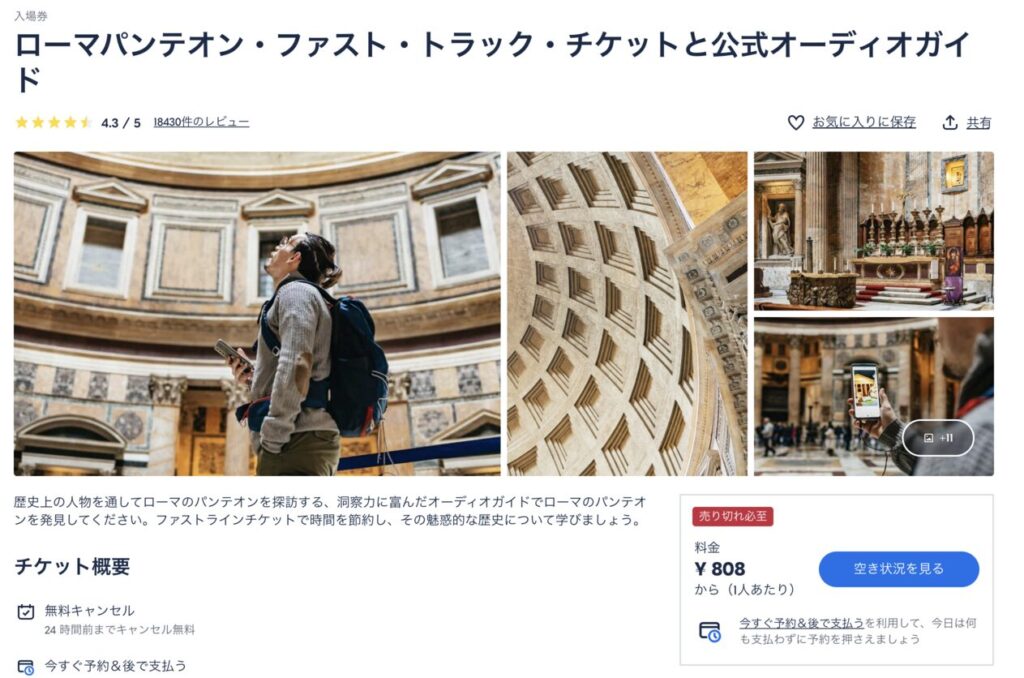Click the star rating icons
1024x678 pixels.
[54, 122]
